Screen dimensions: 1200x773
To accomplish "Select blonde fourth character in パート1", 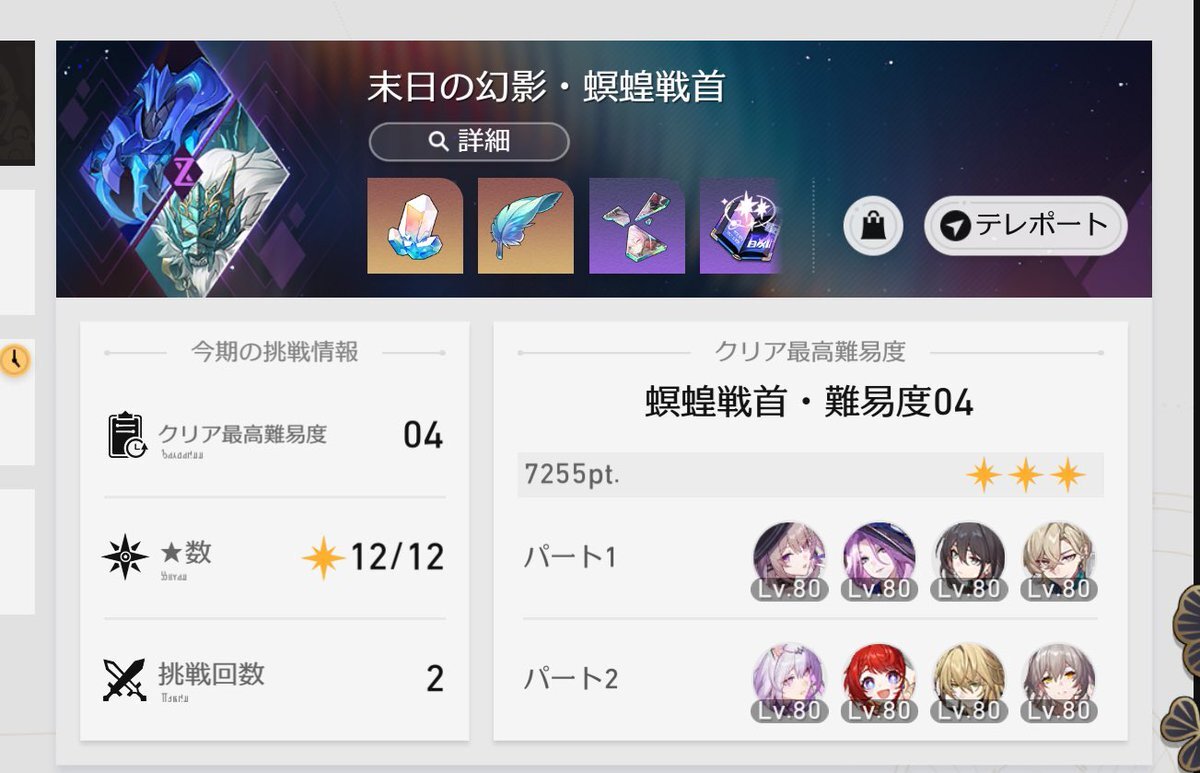I will pyautogui.click(x=1060, y=560).
